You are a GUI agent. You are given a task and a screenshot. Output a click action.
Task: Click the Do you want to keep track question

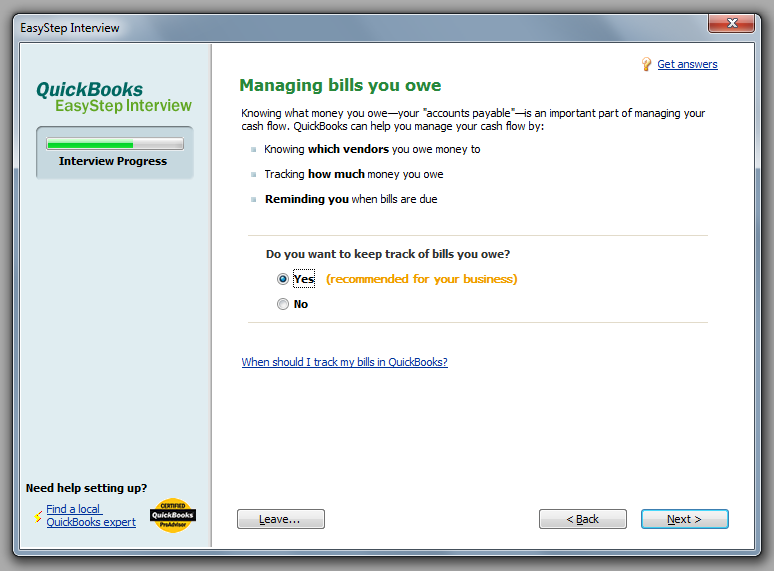pos(388,254)
